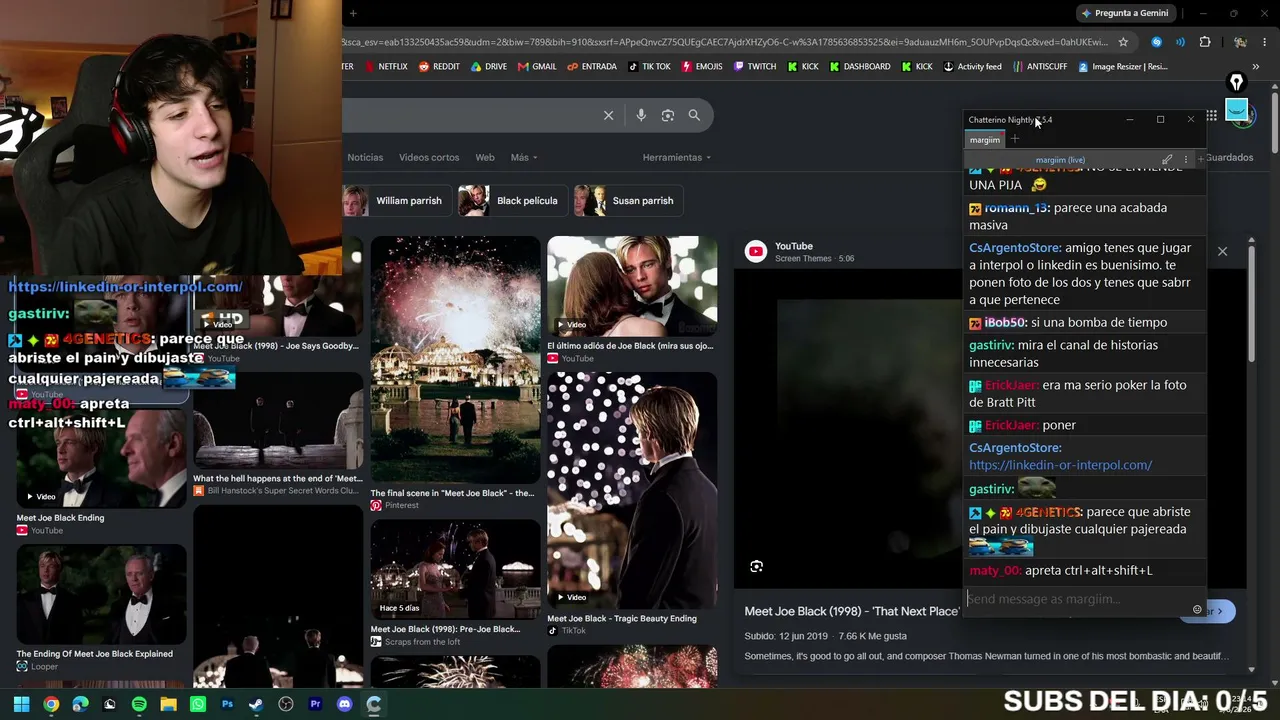Bookmark this page with the star icon

1123,42
